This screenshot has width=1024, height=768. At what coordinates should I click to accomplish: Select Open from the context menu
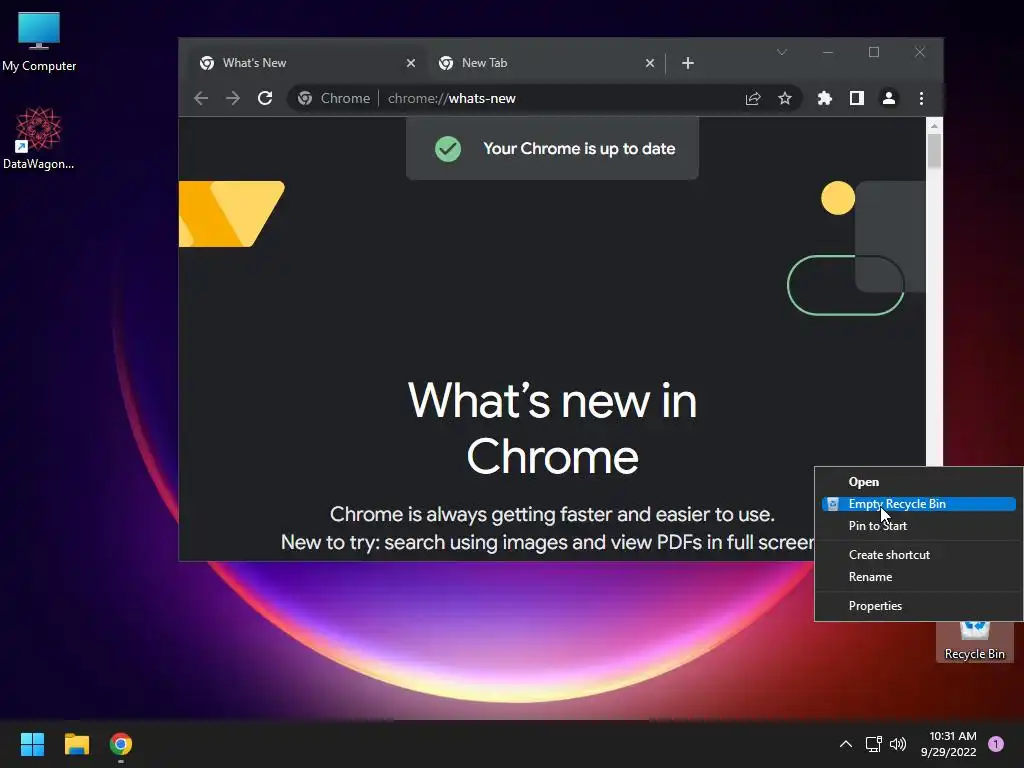[x=918, y=482]
